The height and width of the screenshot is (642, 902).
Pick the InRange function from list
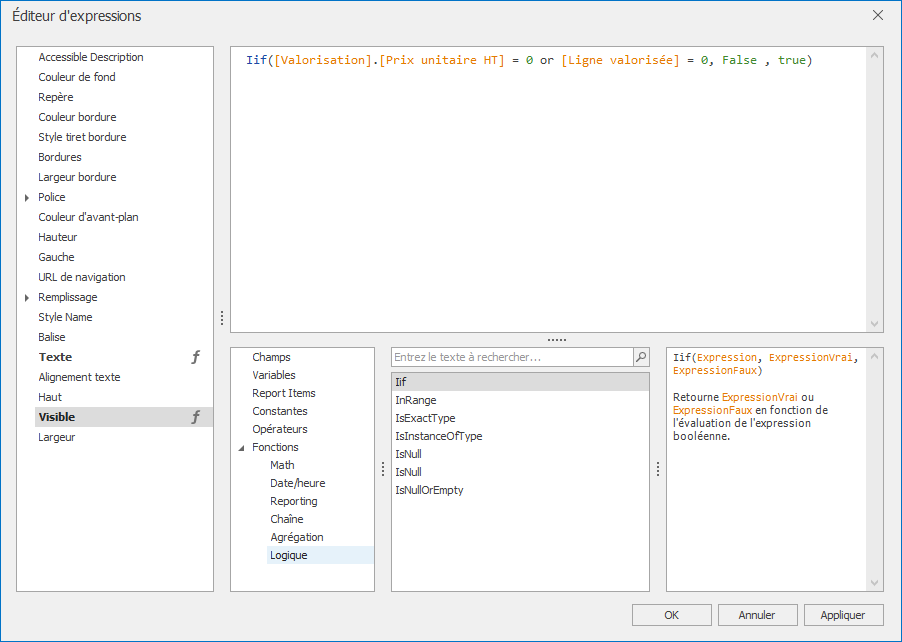pos(415,400)
